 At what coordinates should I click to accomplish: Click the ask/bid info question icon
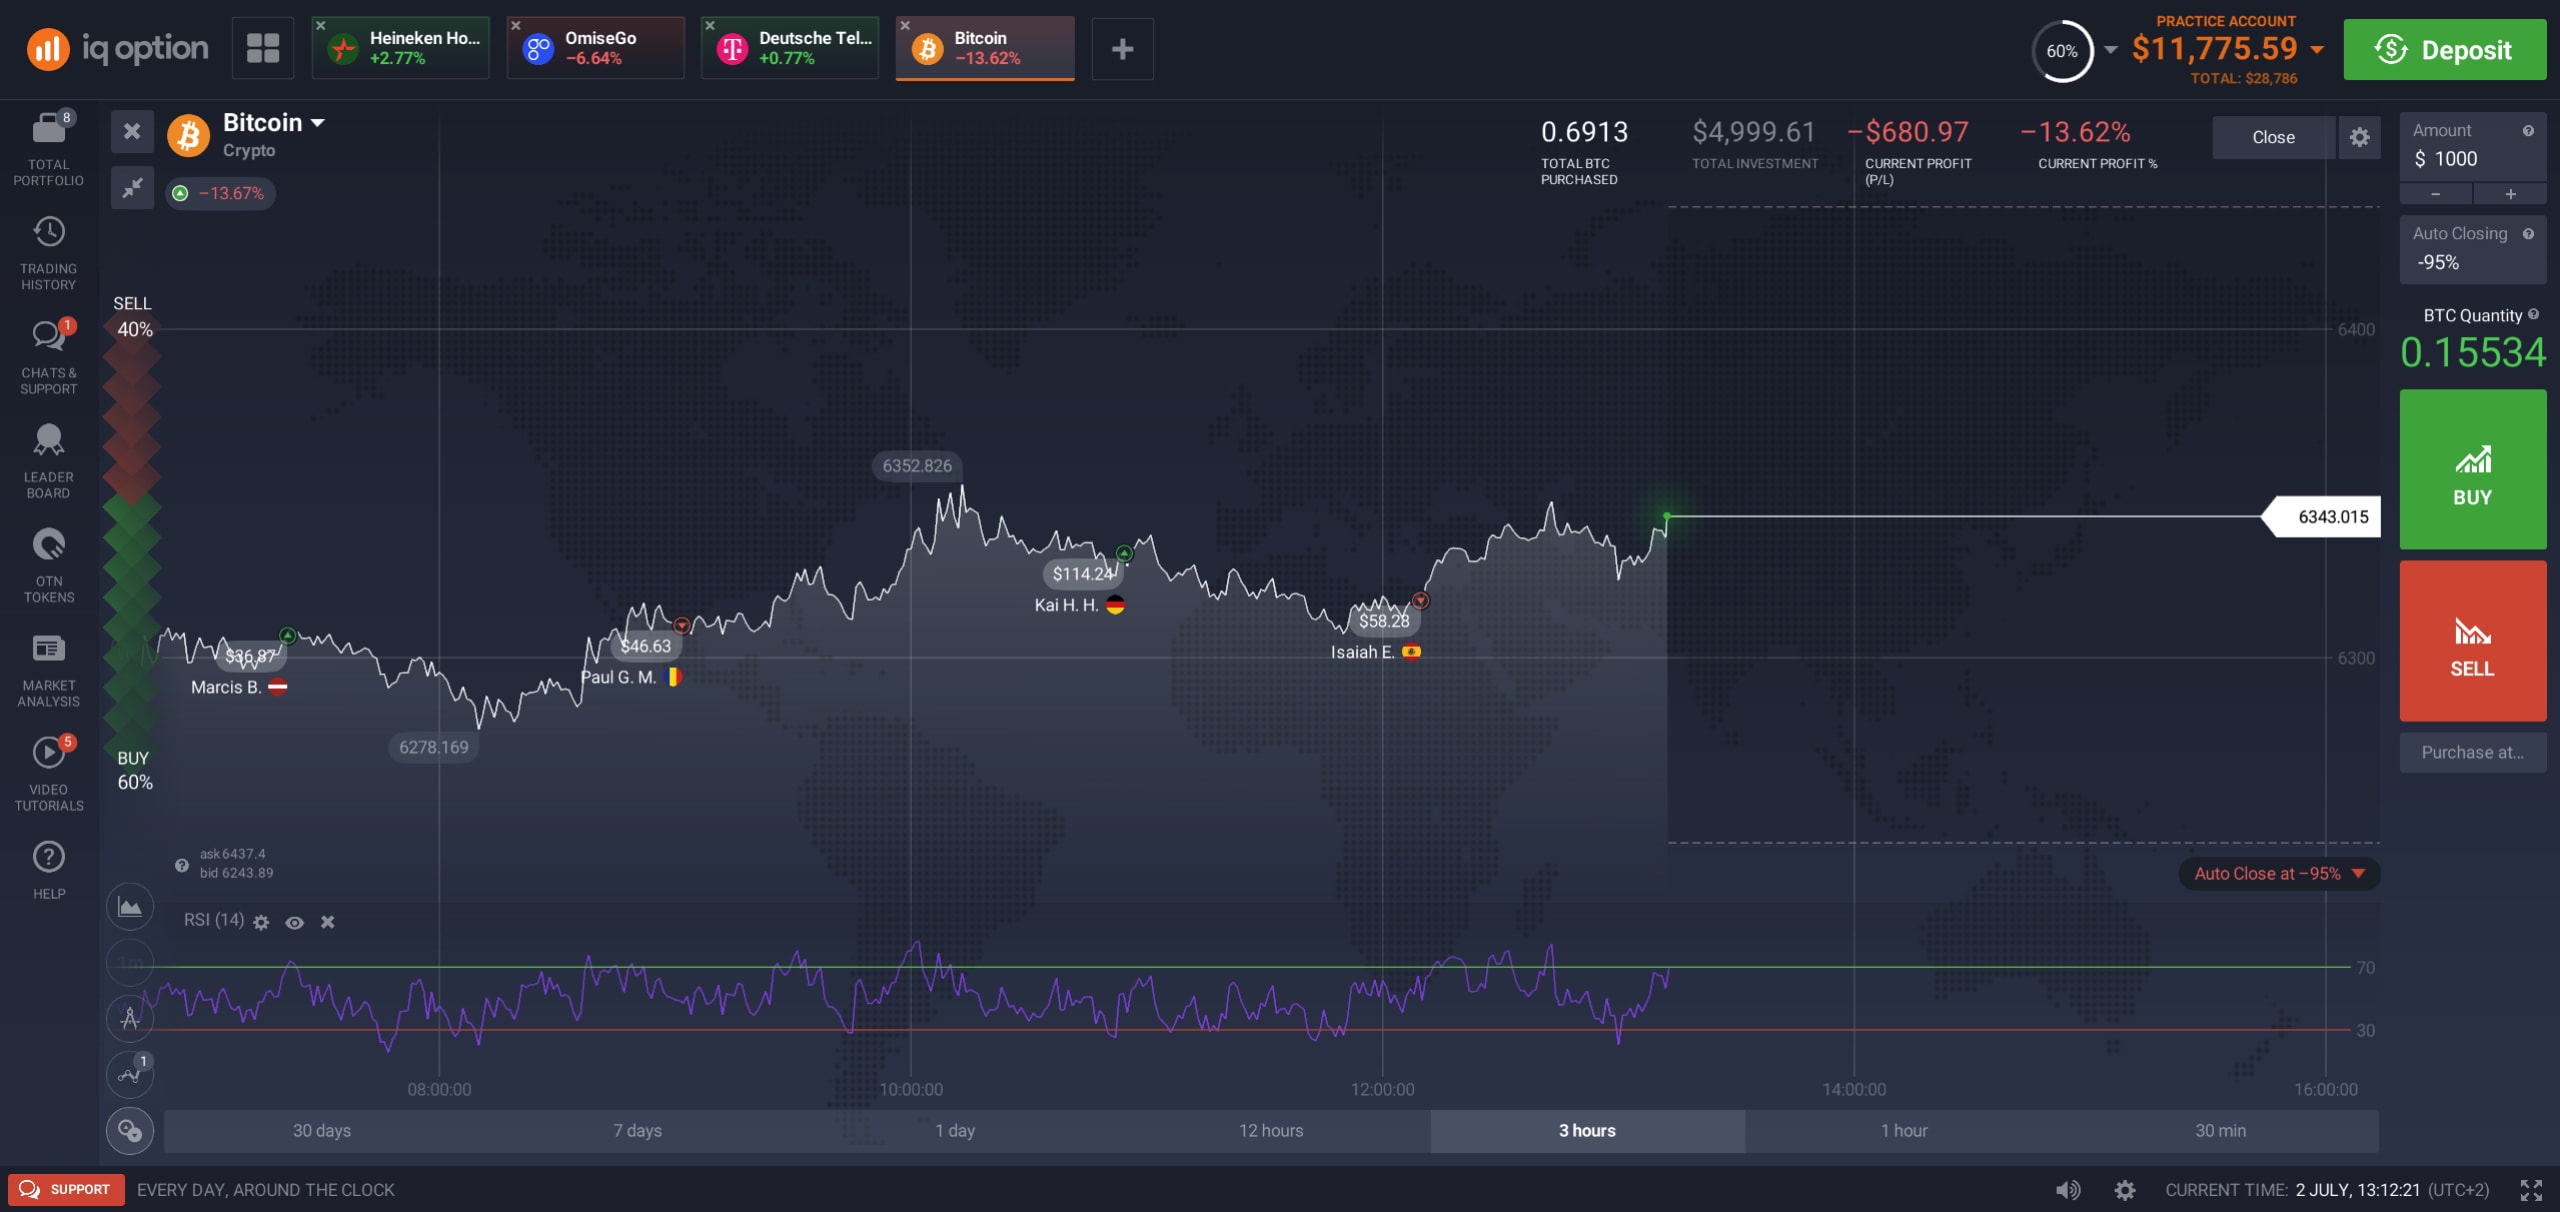[181, 865]
